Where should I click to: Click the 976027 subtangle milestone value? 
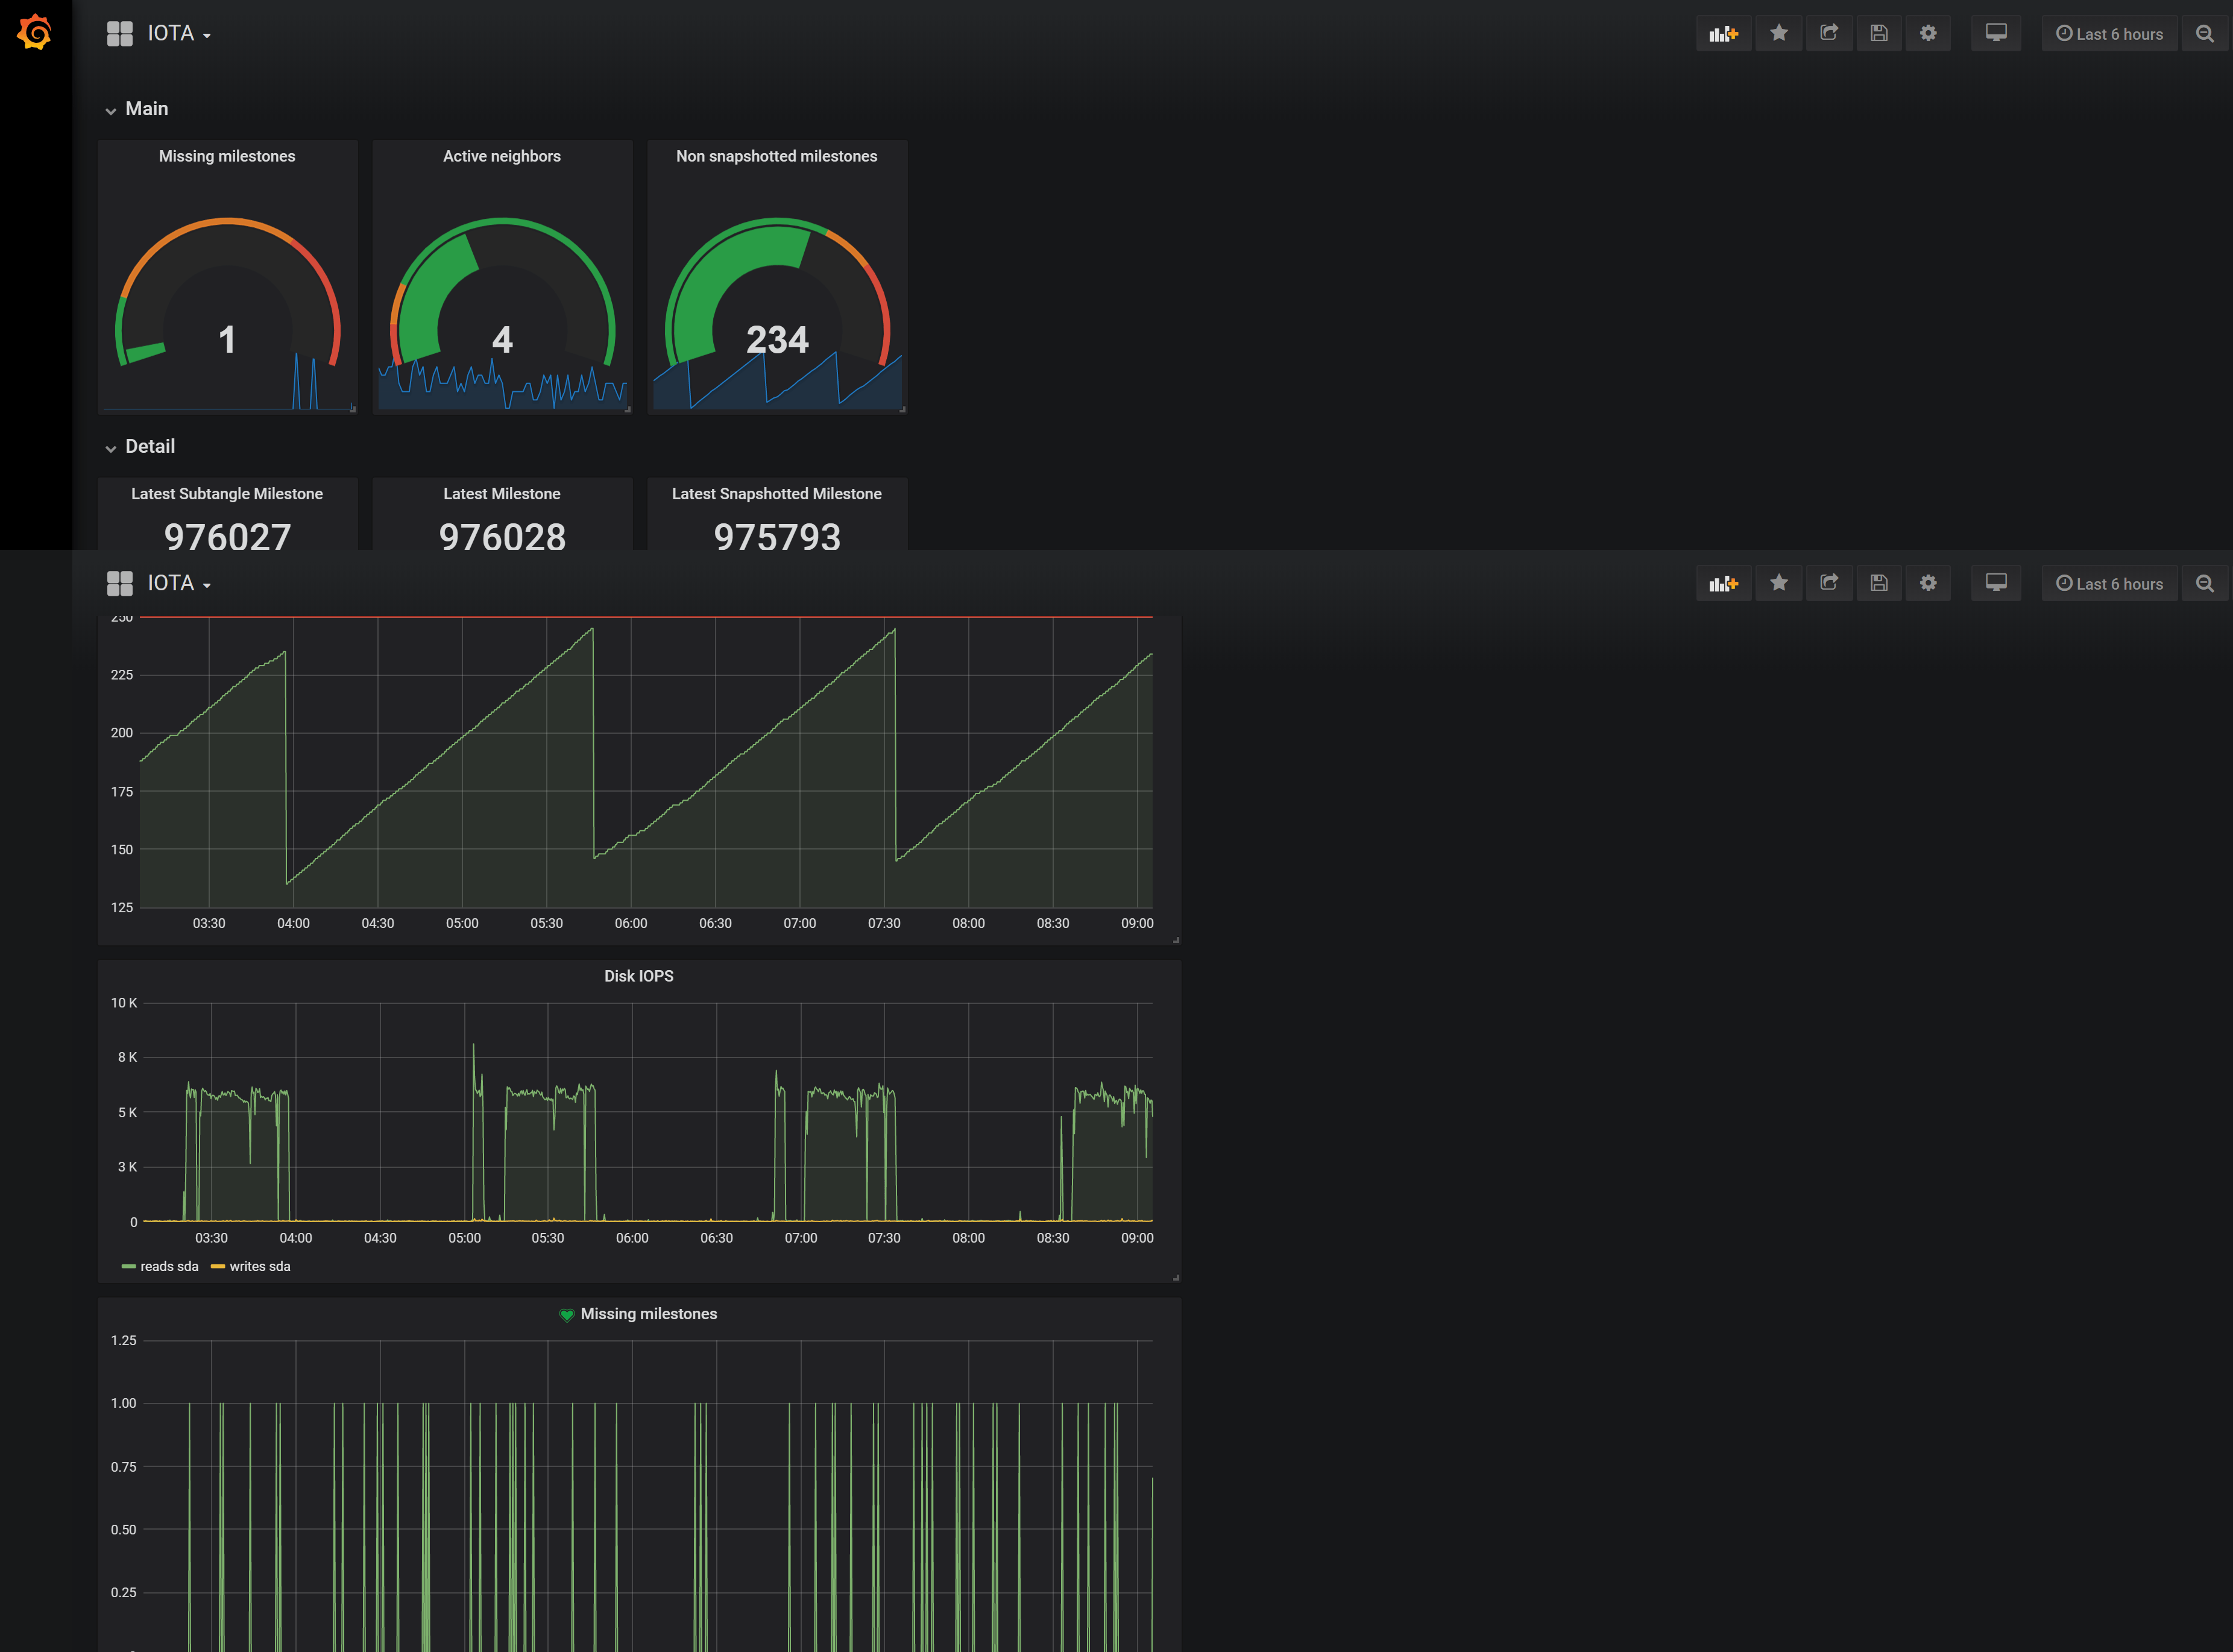point(228,537)
